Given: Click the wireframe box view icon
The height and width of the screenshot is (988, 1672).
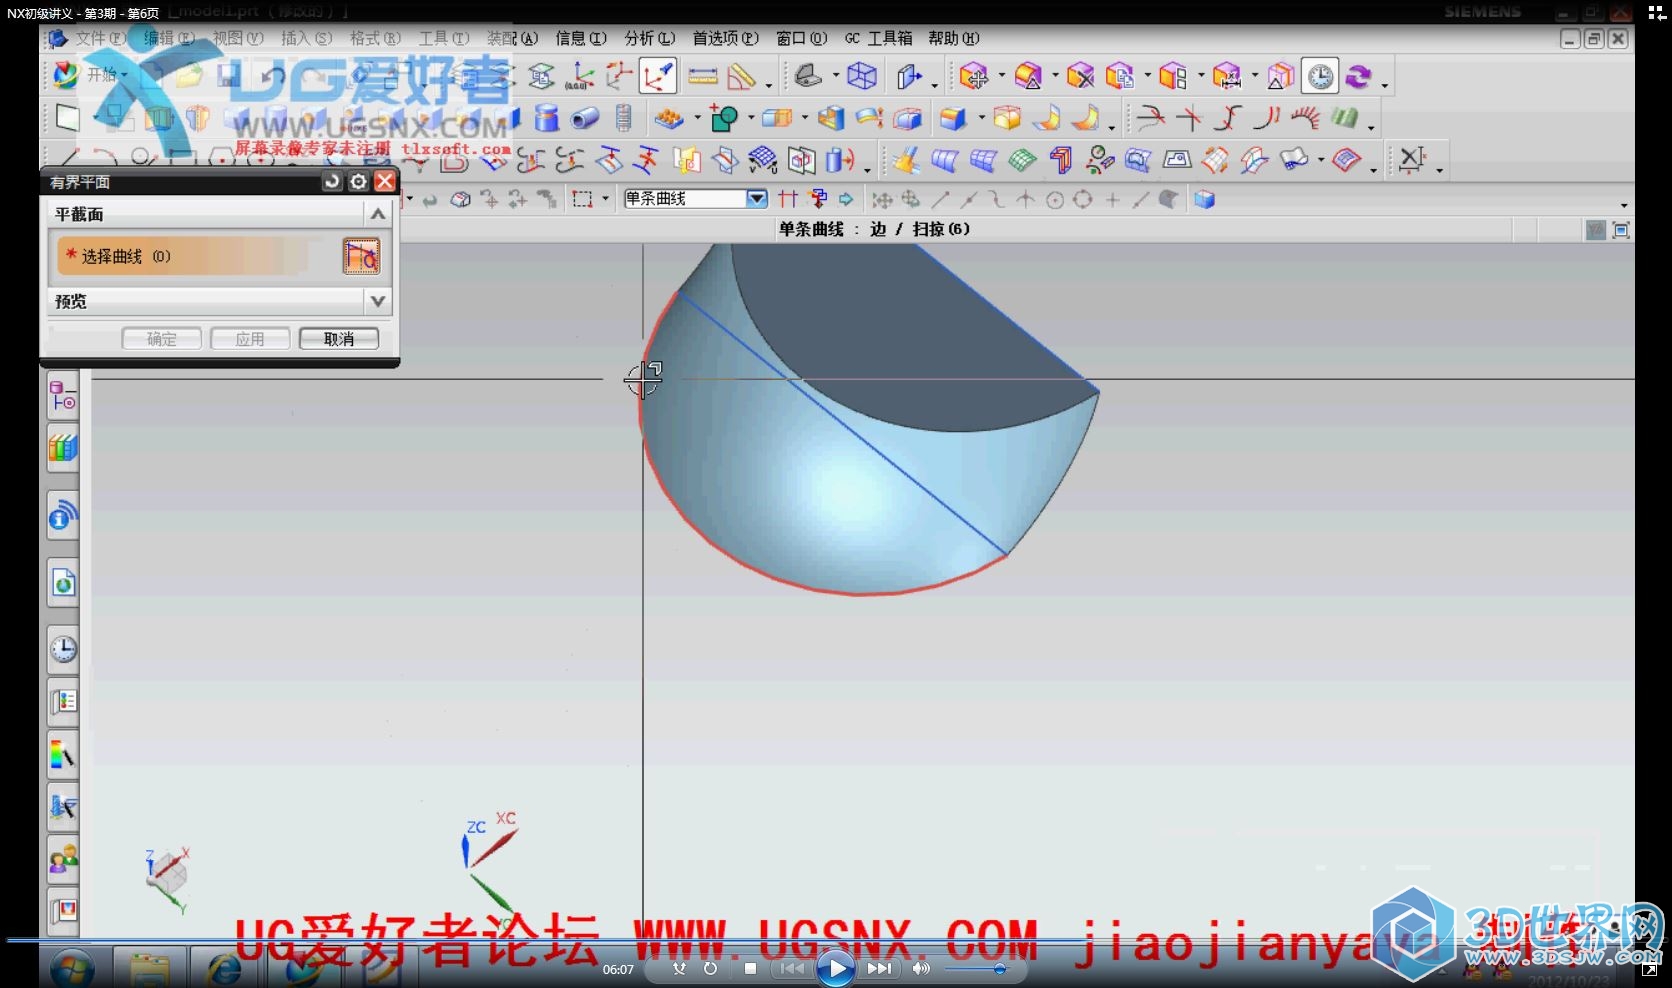Looking at the screenshot, I should click(861, 76).
